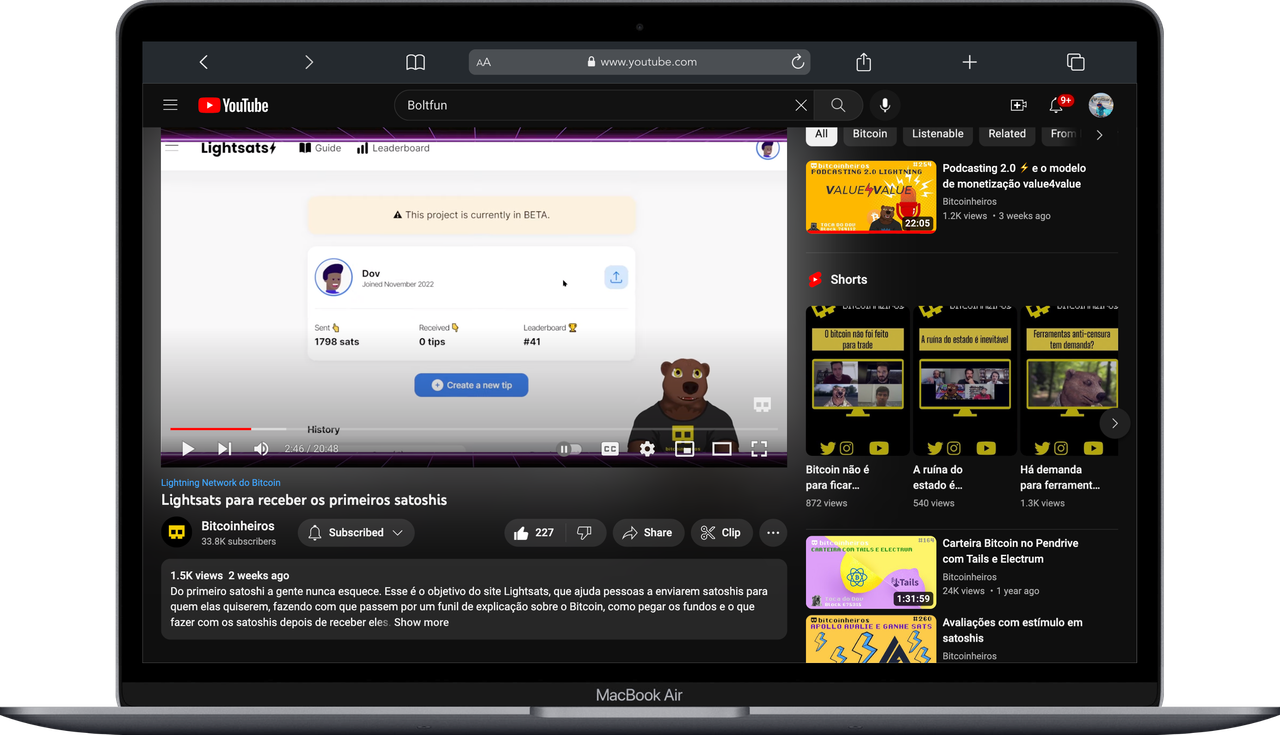Open a new tab with plus icon
Image resolution: width=1280 pixels, height=735 pixels.
click(969, 62)
